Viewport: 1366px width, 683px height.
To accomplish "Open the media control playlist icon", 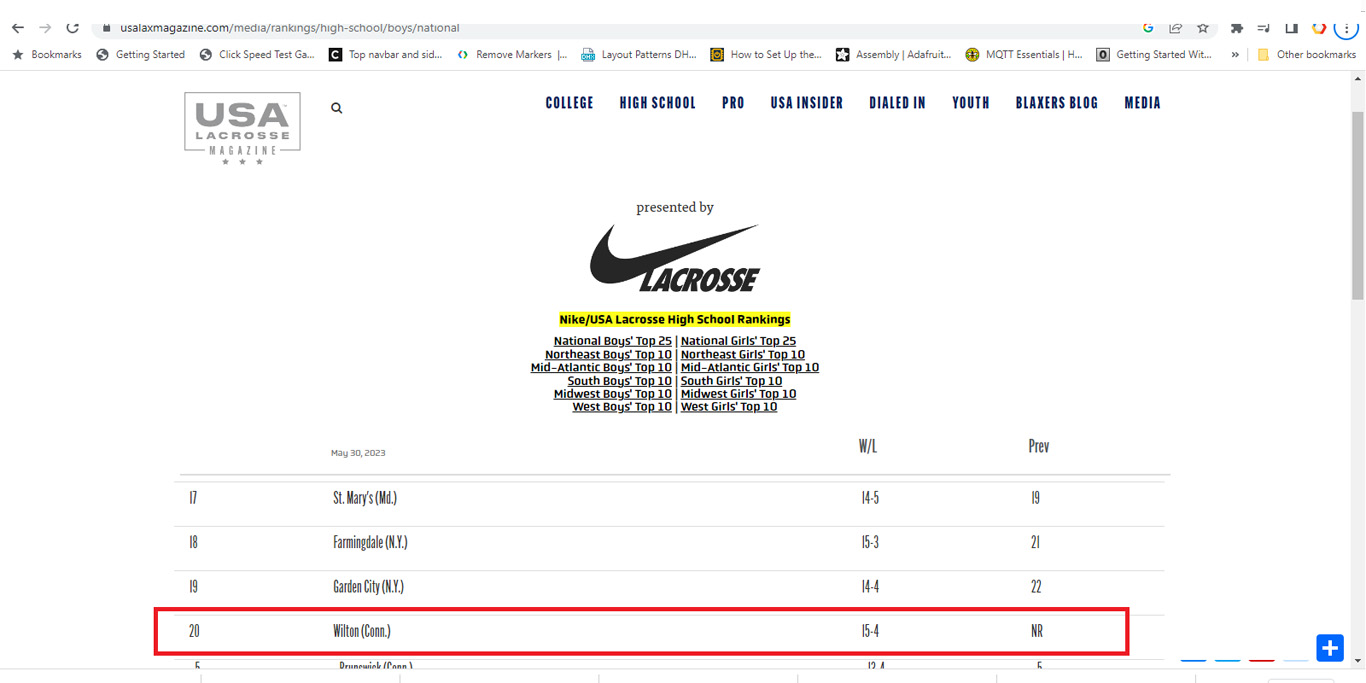I will click(1264, 28).
